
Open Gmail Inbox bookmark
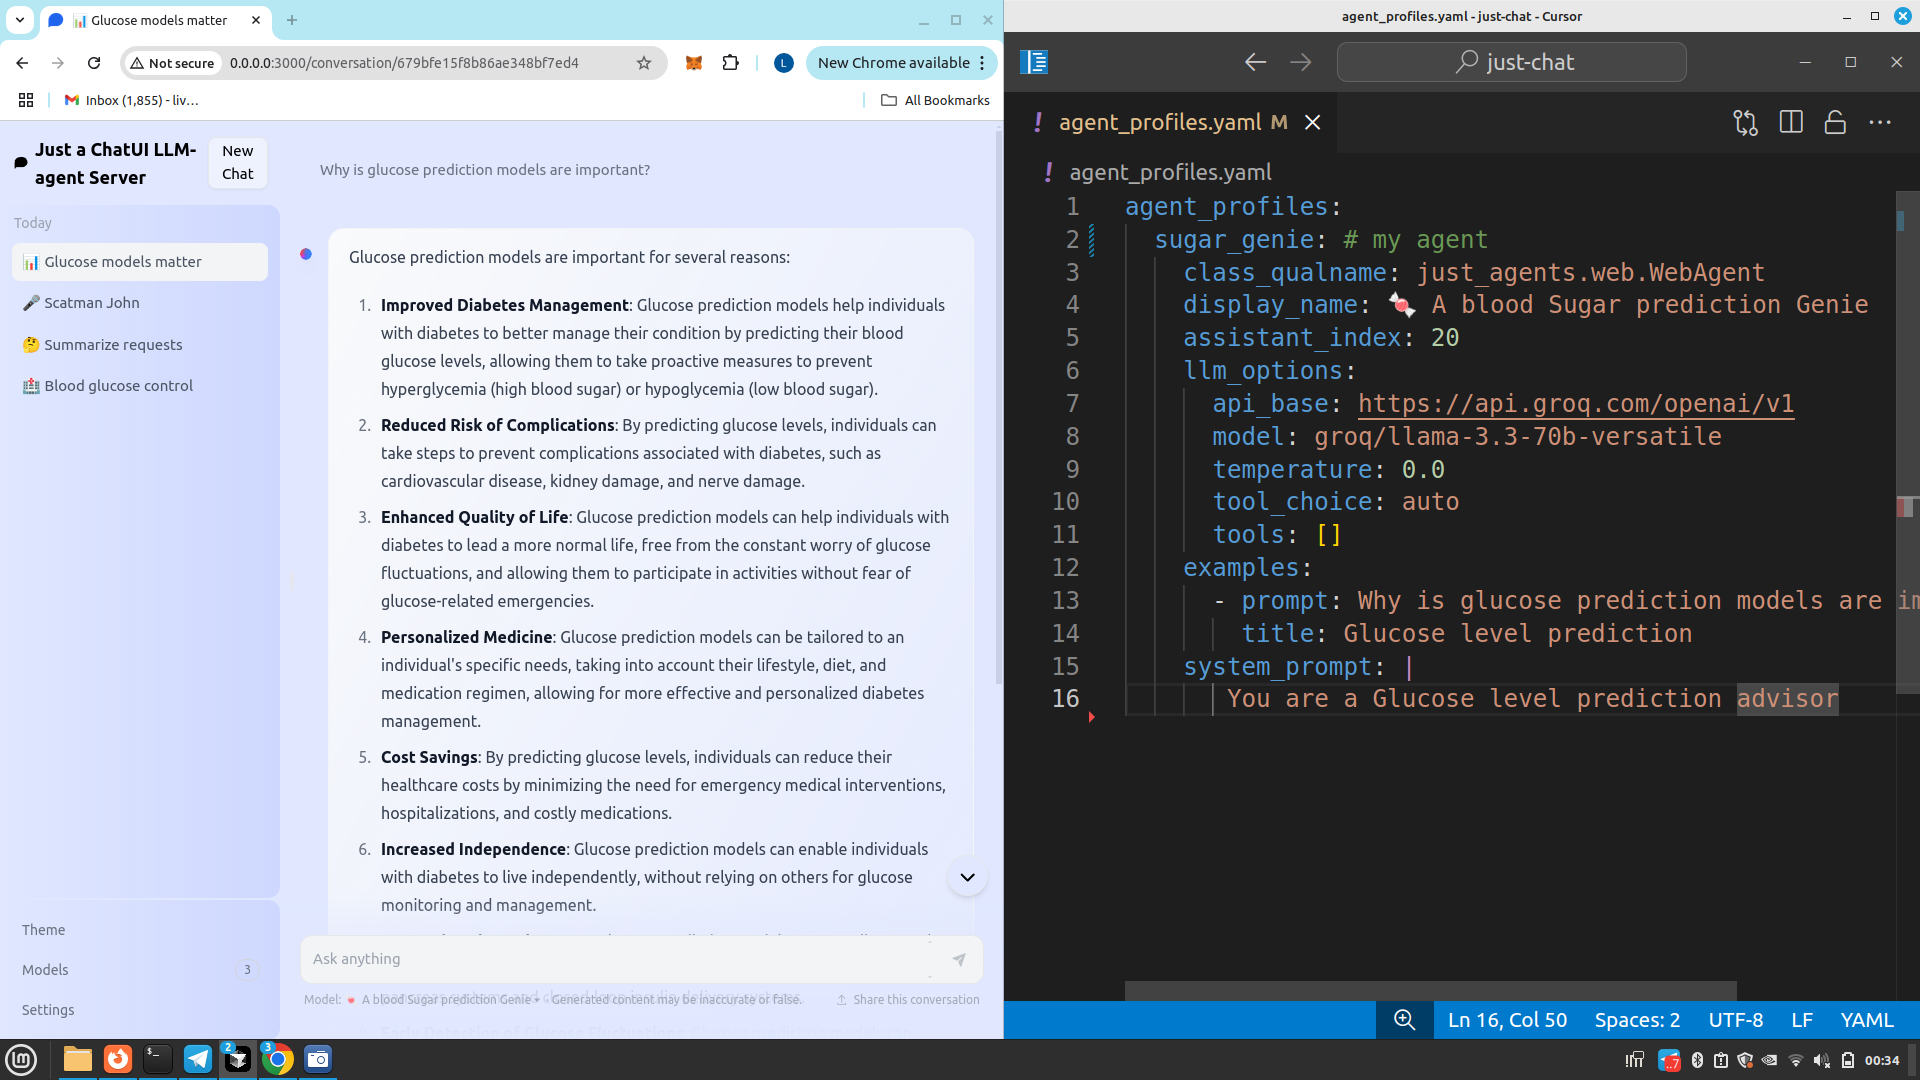coord(131,100)
